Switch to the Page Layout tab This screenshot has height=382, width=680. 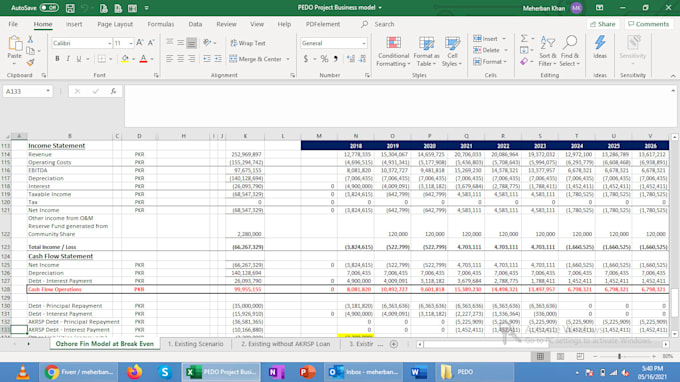tap(115, 24)
